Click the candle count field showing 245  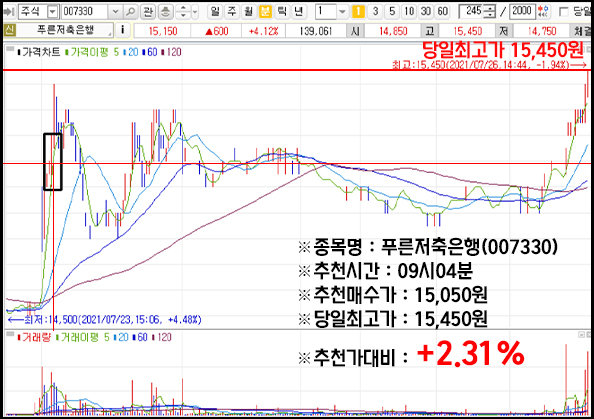[x=471, y=12]
